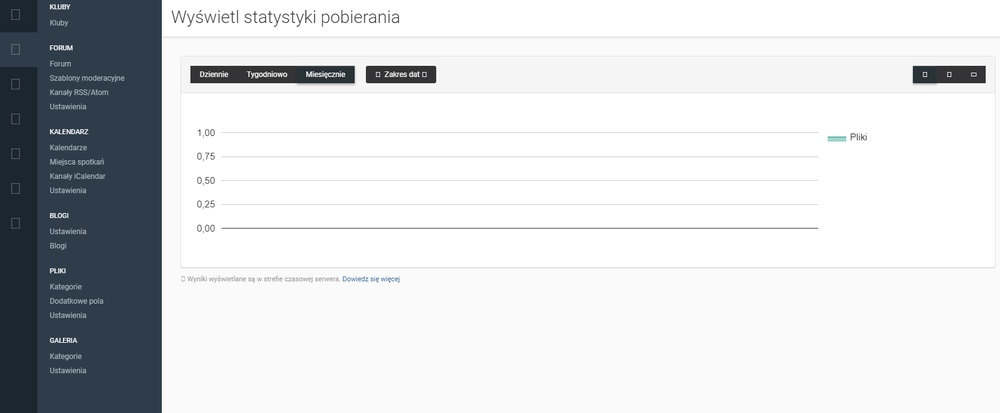Open the Dowiedz się więcej link

pyautogui.click(x=371, y=279)
